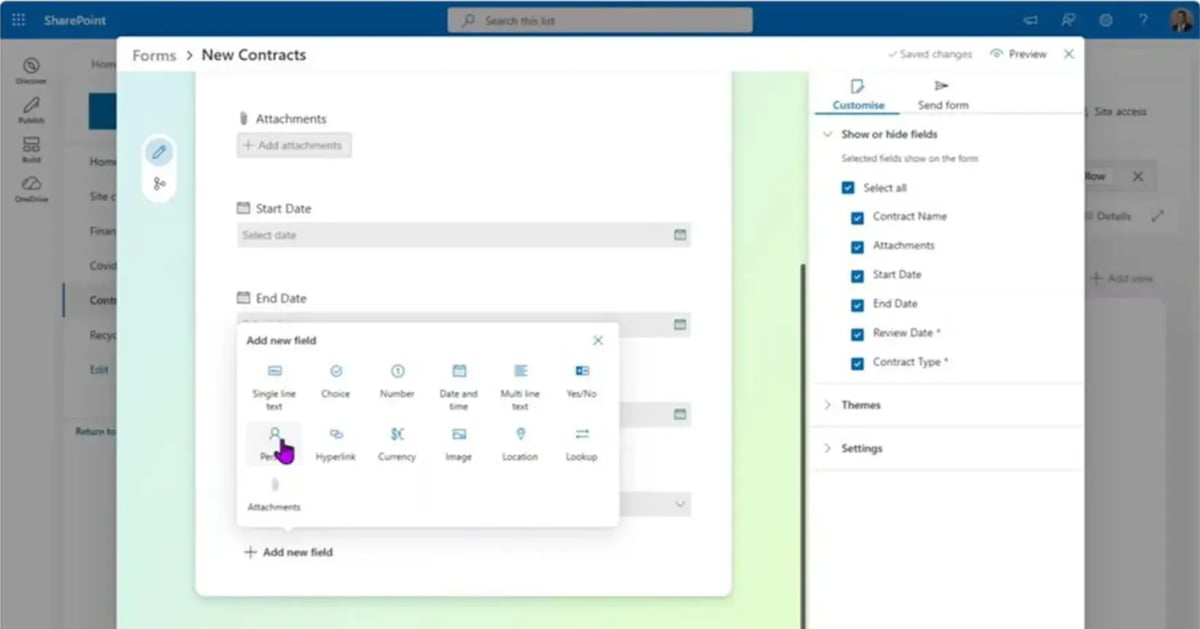This screenshot has width=1200, height=629.
Task: Add a Lookup field
Action: [x=582, y=444]
